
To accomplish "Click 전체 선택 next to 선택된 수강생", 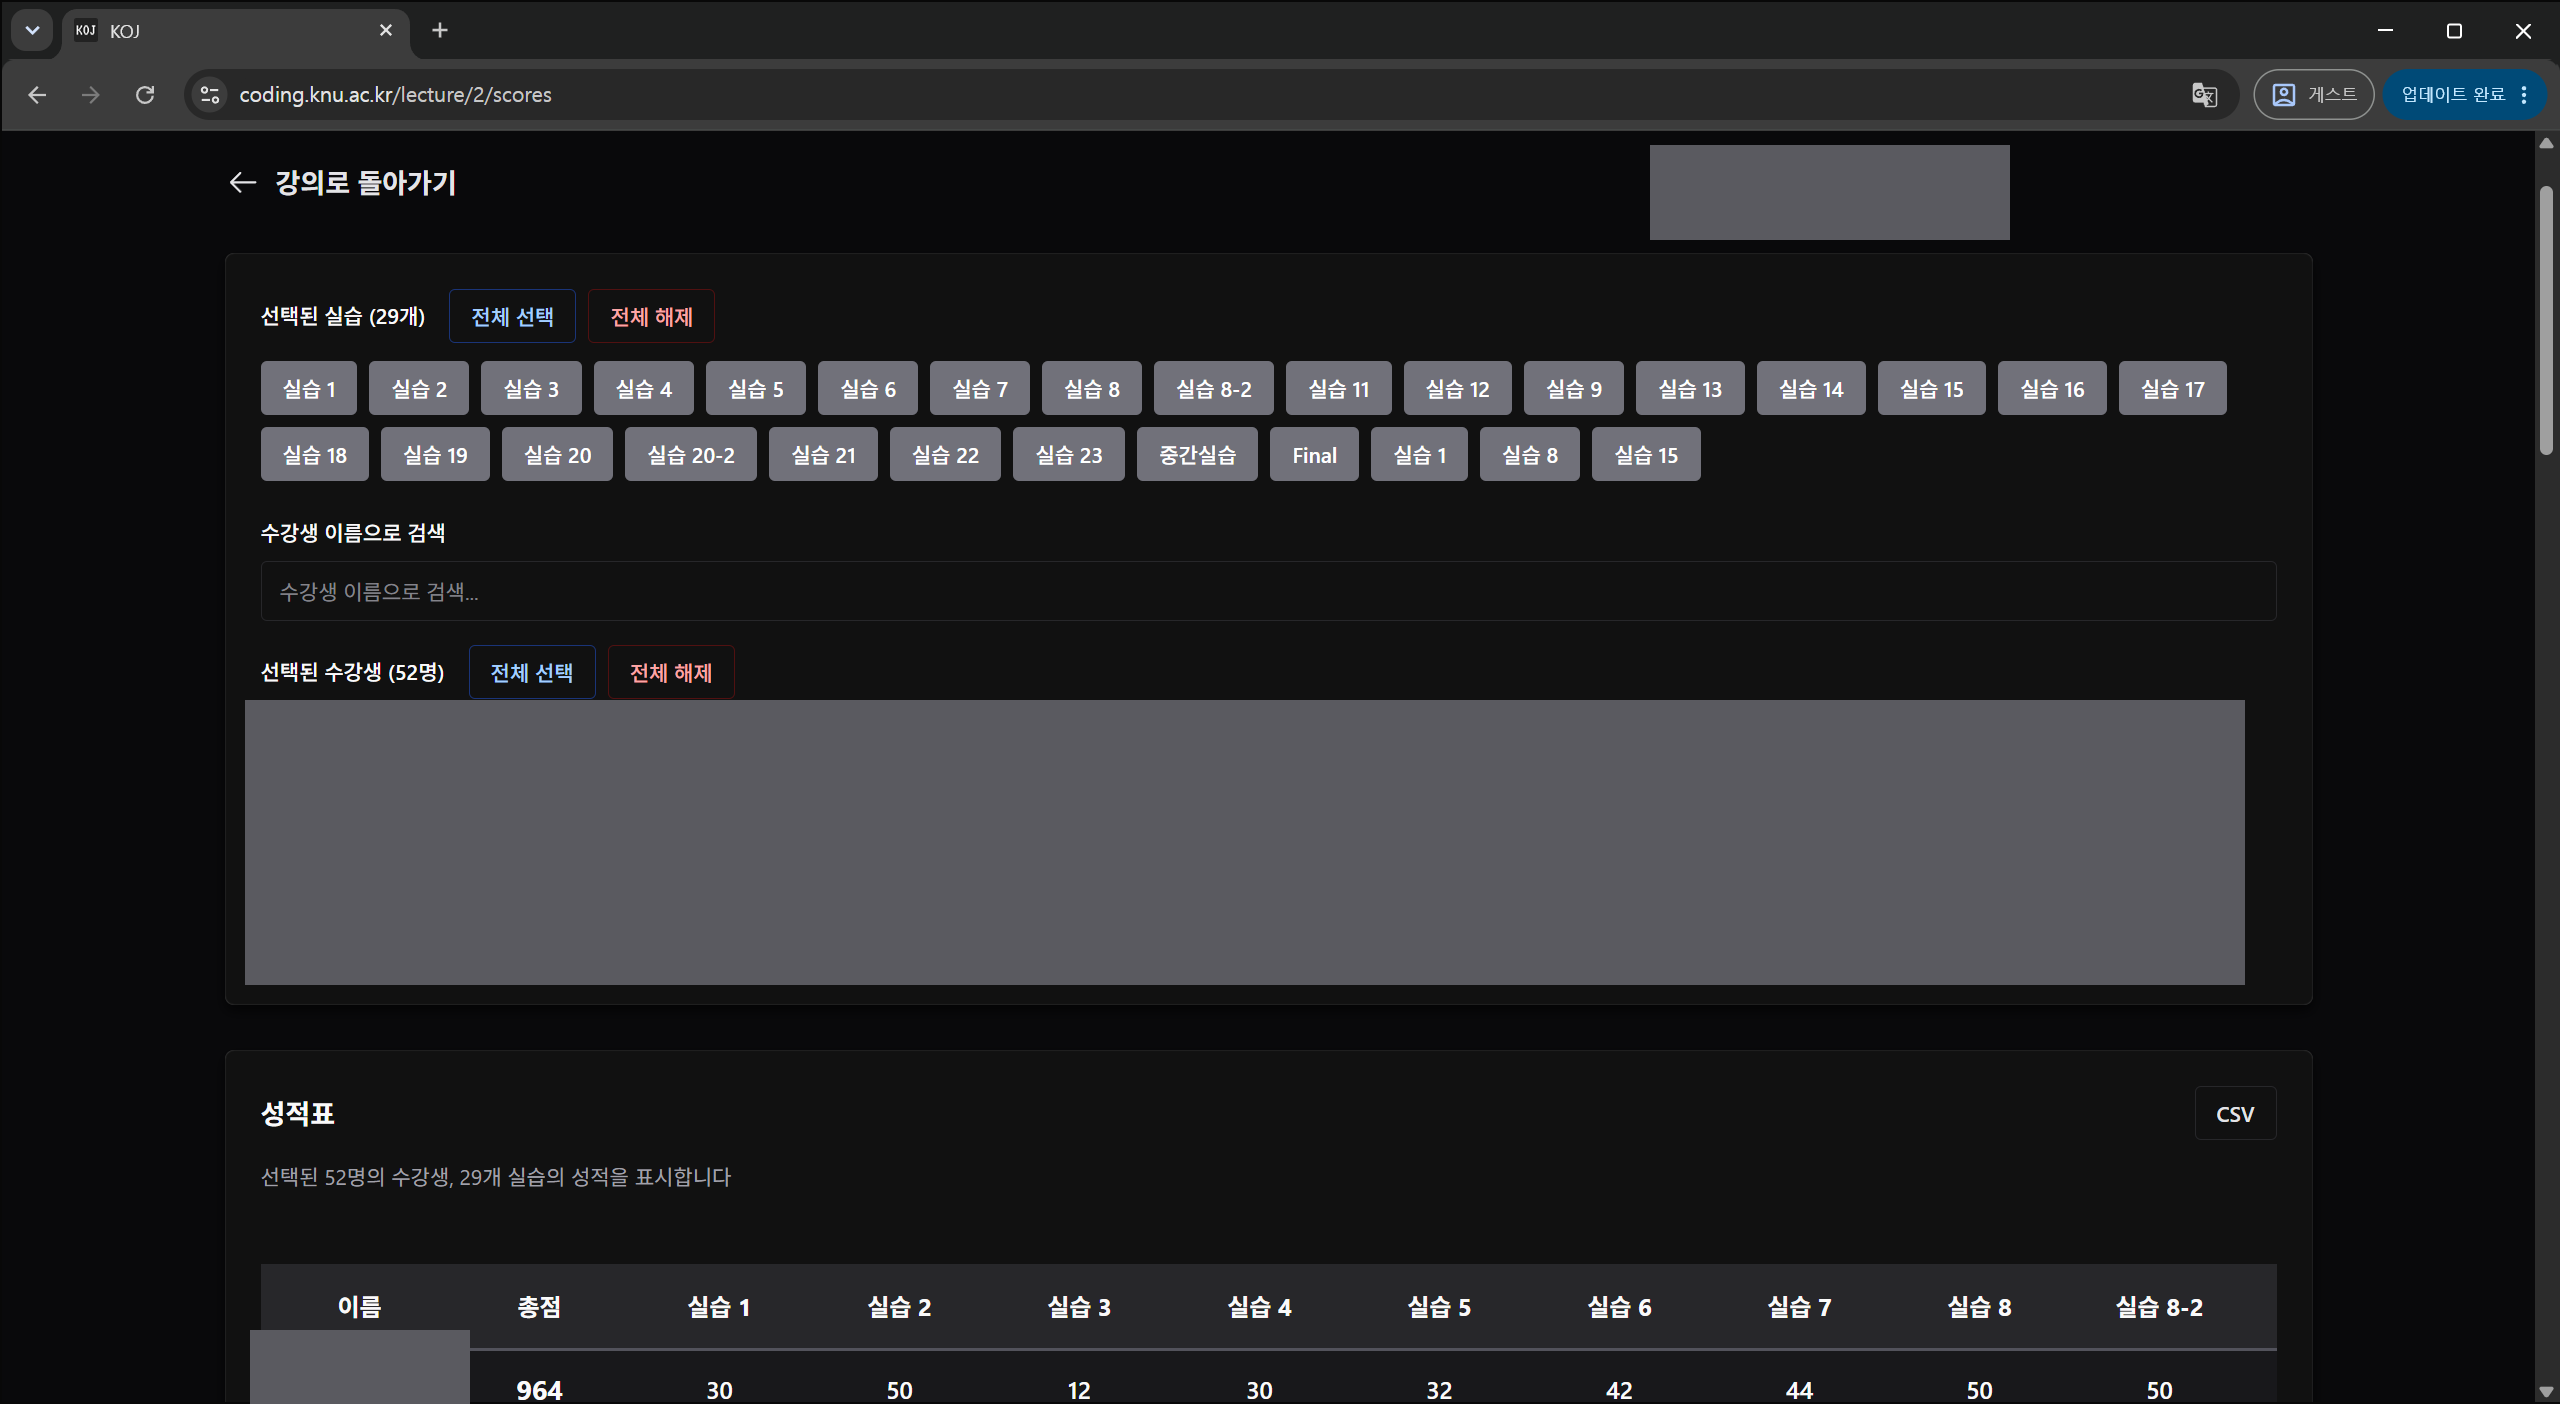I will [x=531, y=673].
